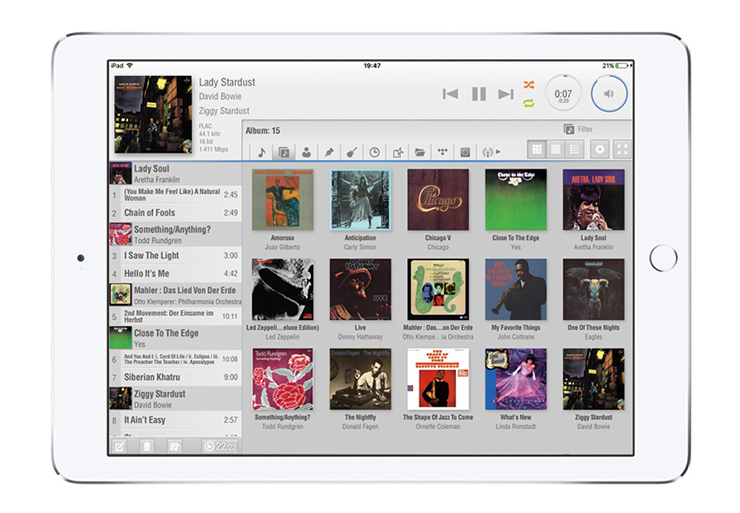The height and width of the screenshot is (513, 740).
Task: Click the circular volume control
Action: click(609, 94)
